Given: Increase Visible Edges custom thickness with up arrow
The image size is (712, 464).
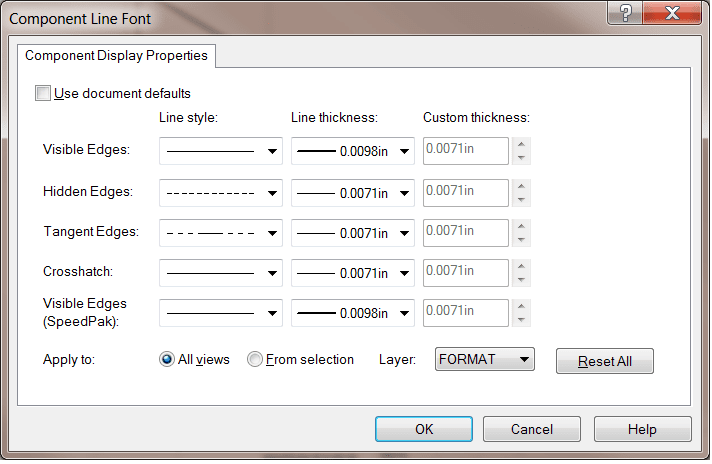Looking at the screenshot, I should pos(521,144).
